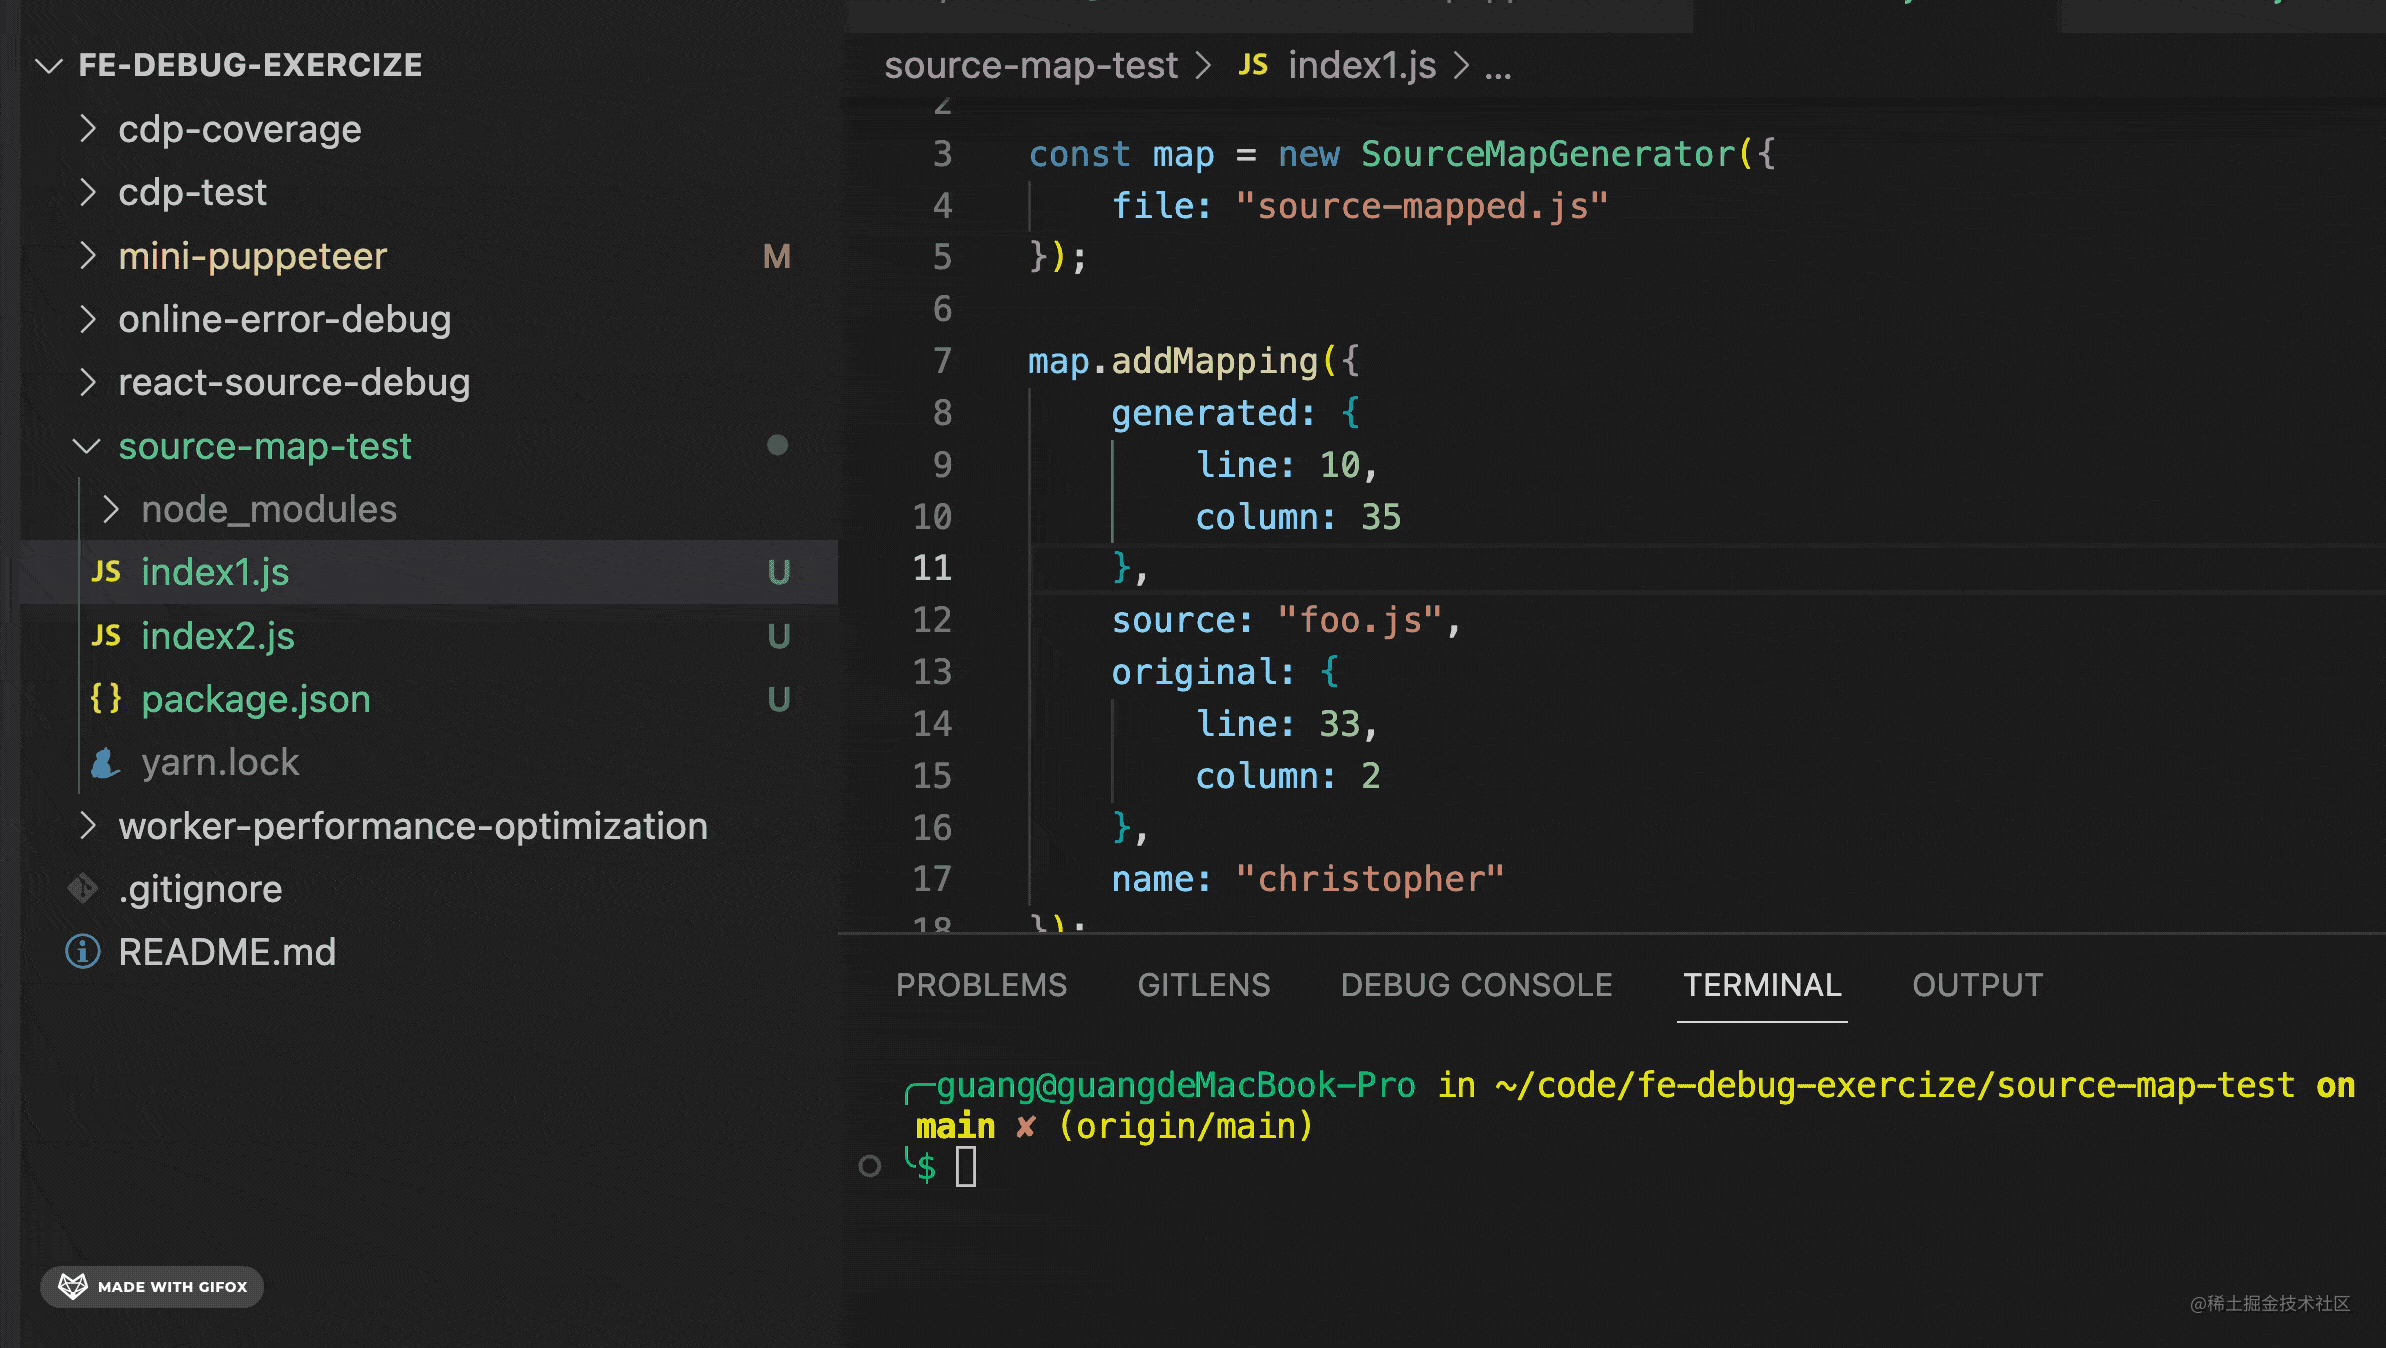Click the terminal path ~/code/fe-debug-exercize/source-map-test
Image resolution: width=2386 pixels, height=1348 pixels.
coord(1895,1085)
